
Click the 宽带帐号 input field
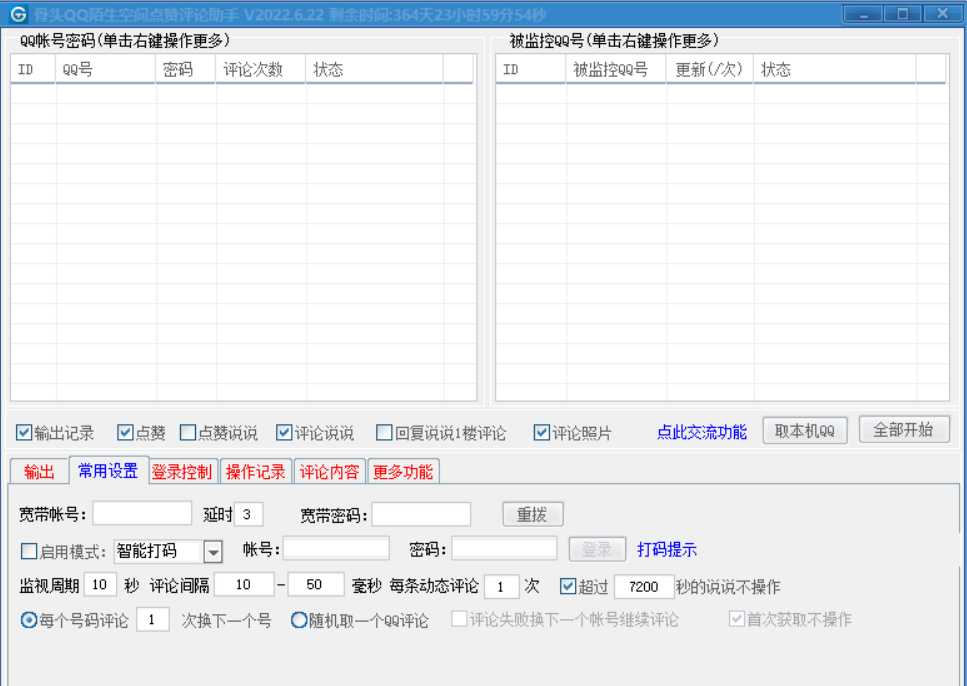(142, 514)
